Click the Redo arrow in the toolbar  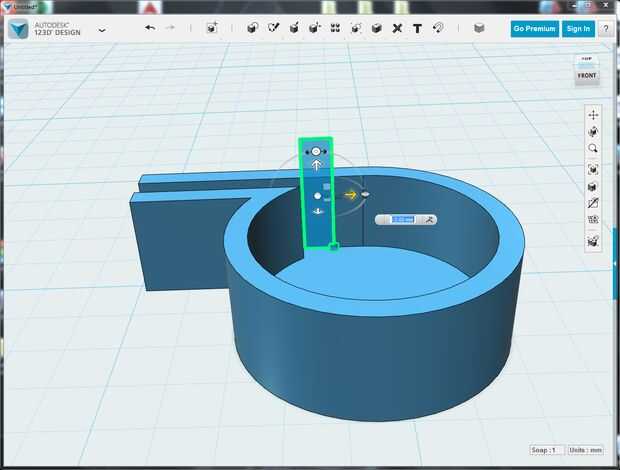(x=170, y=28)
